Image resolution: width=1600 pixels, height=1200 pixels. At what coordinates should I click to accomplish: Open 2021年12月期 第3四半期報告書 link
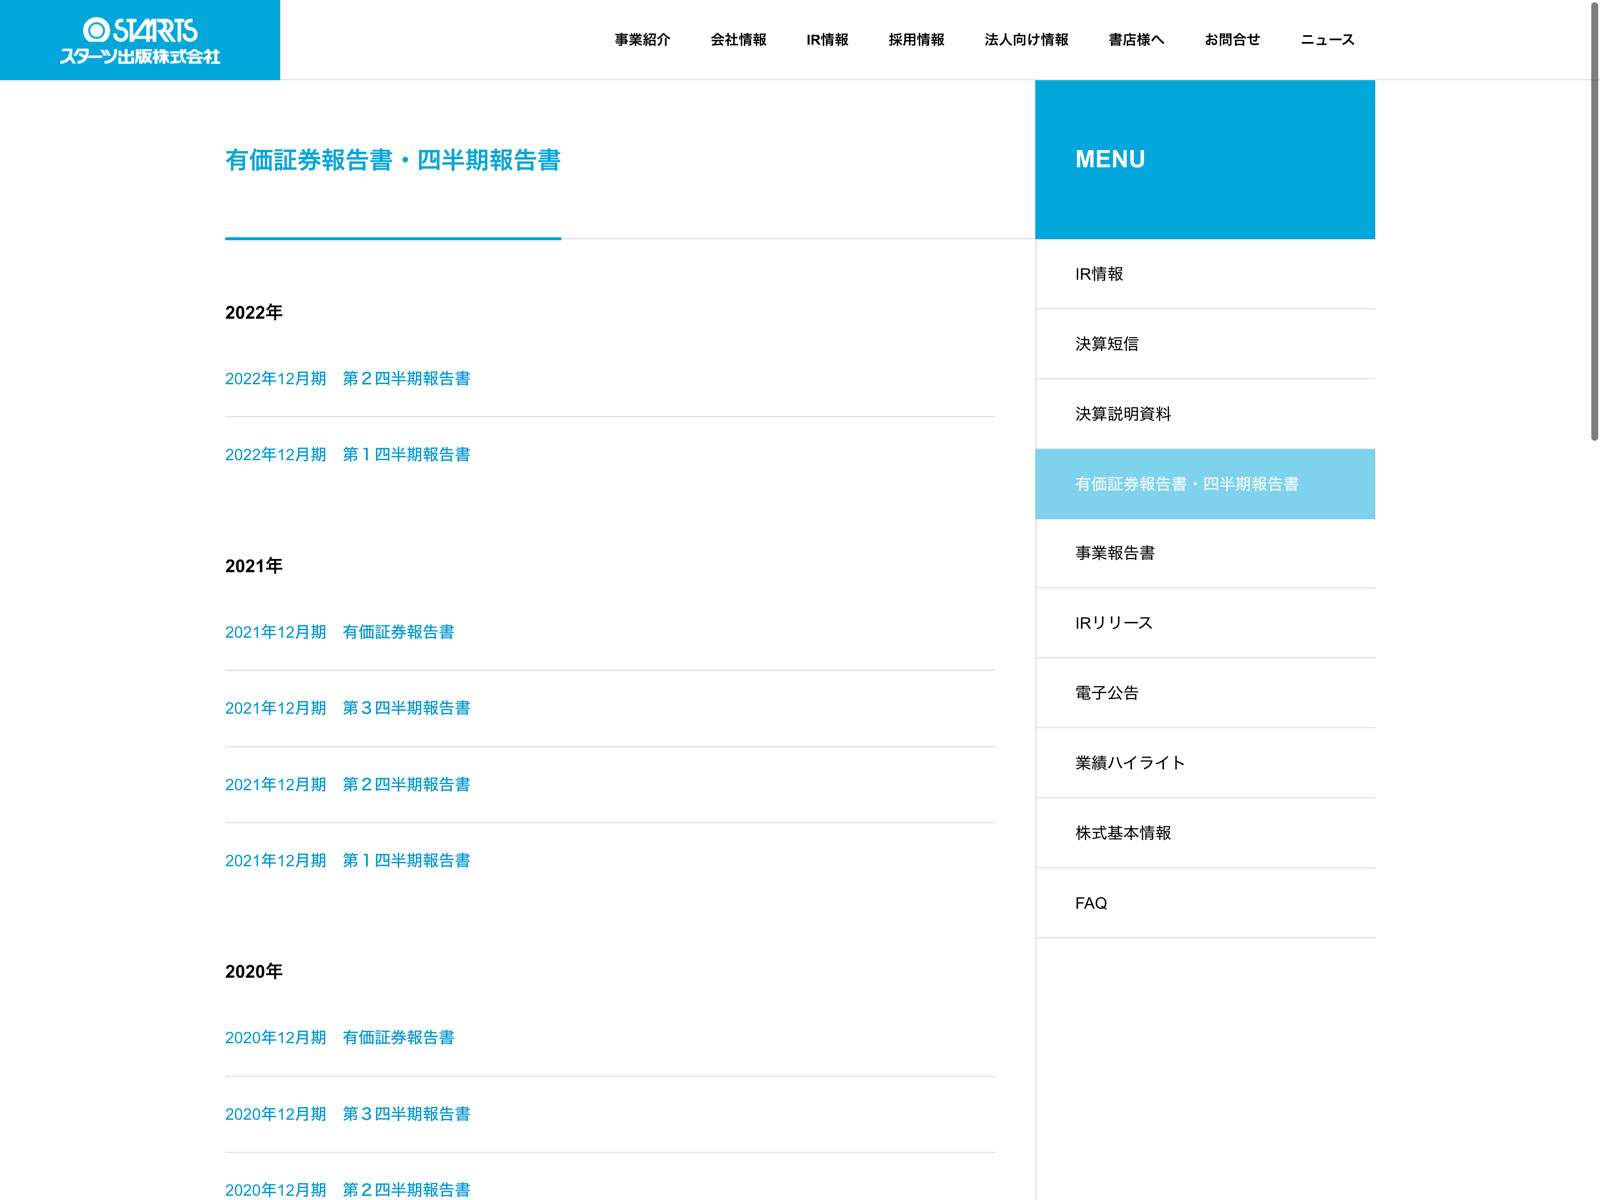(347, 708)
